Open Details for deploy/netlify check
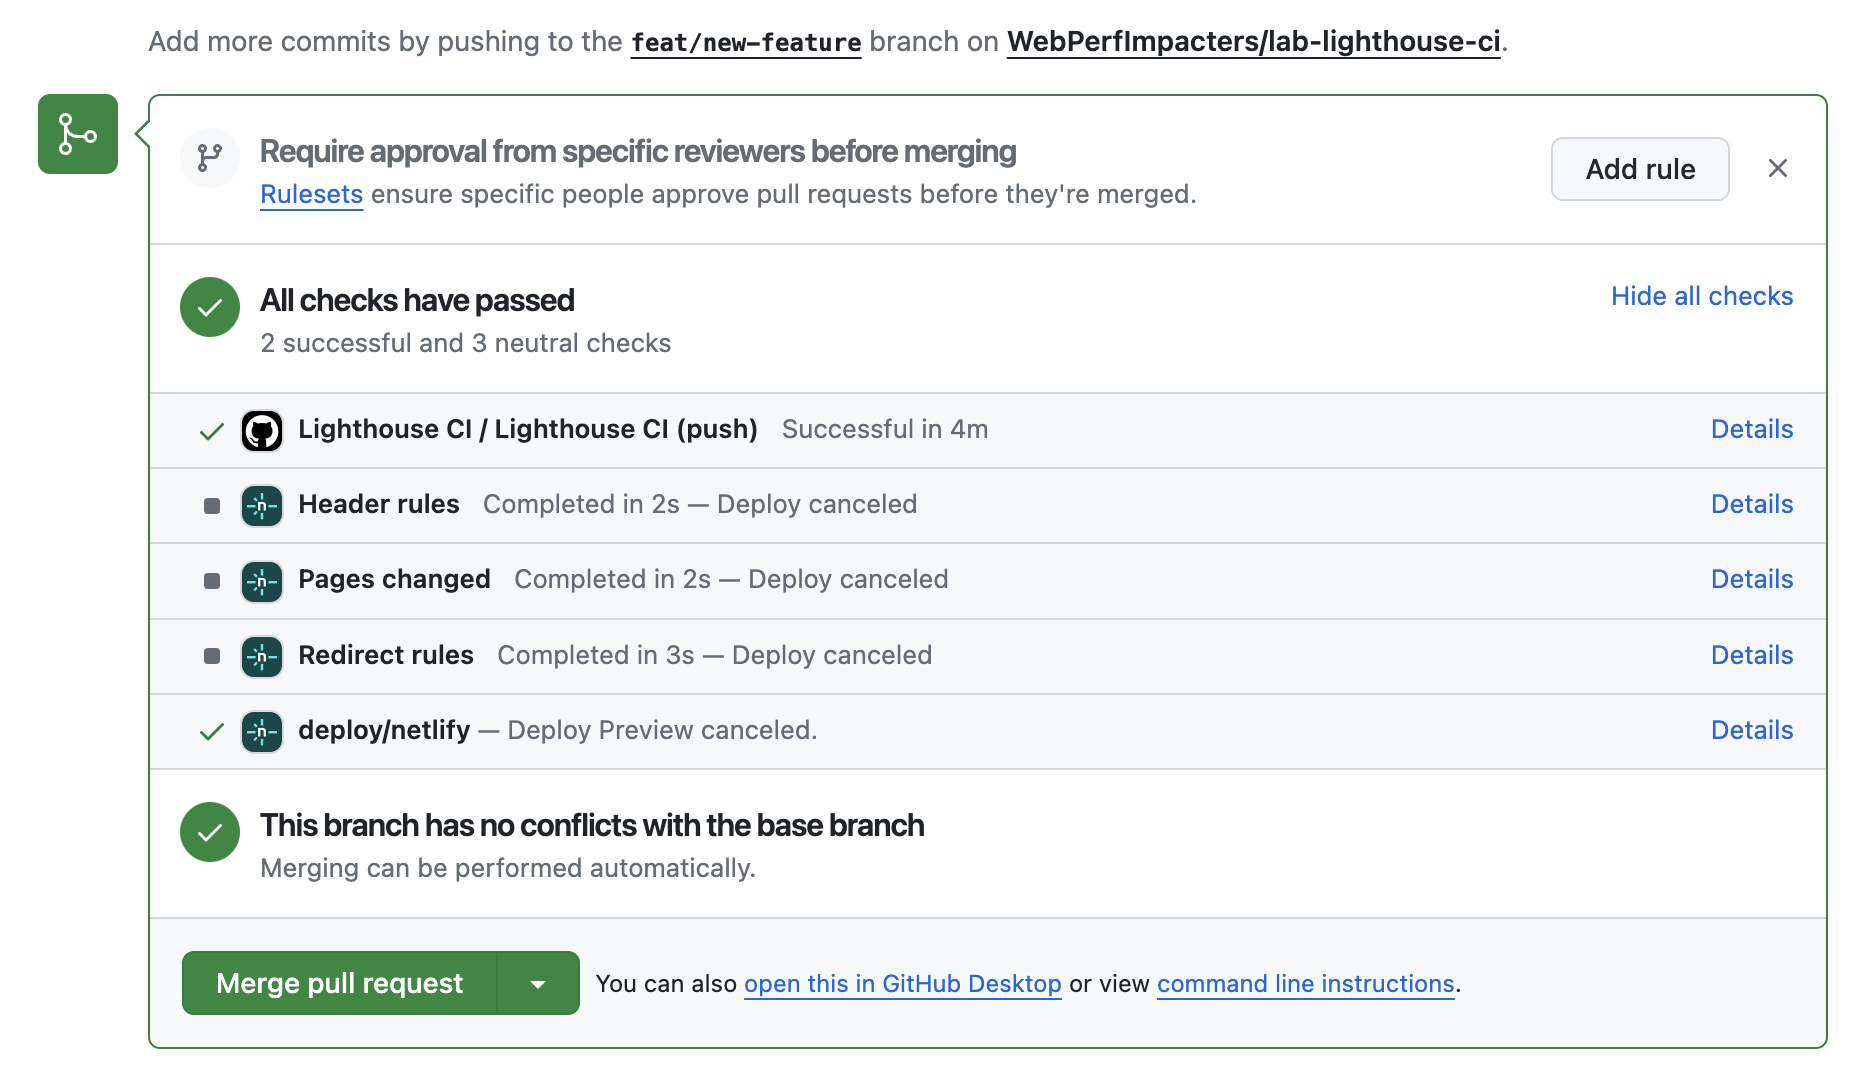1868x1068 pixels. point(1751,730)
